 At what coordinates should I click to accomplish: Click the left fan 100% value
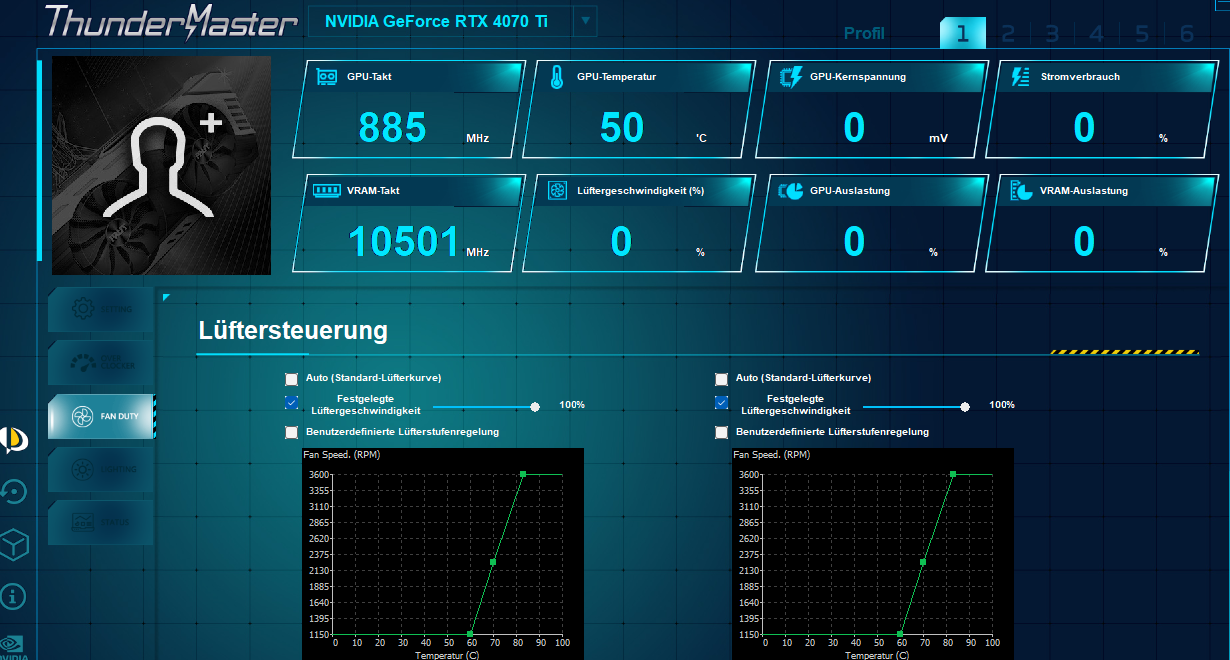[x=572, y=405]
